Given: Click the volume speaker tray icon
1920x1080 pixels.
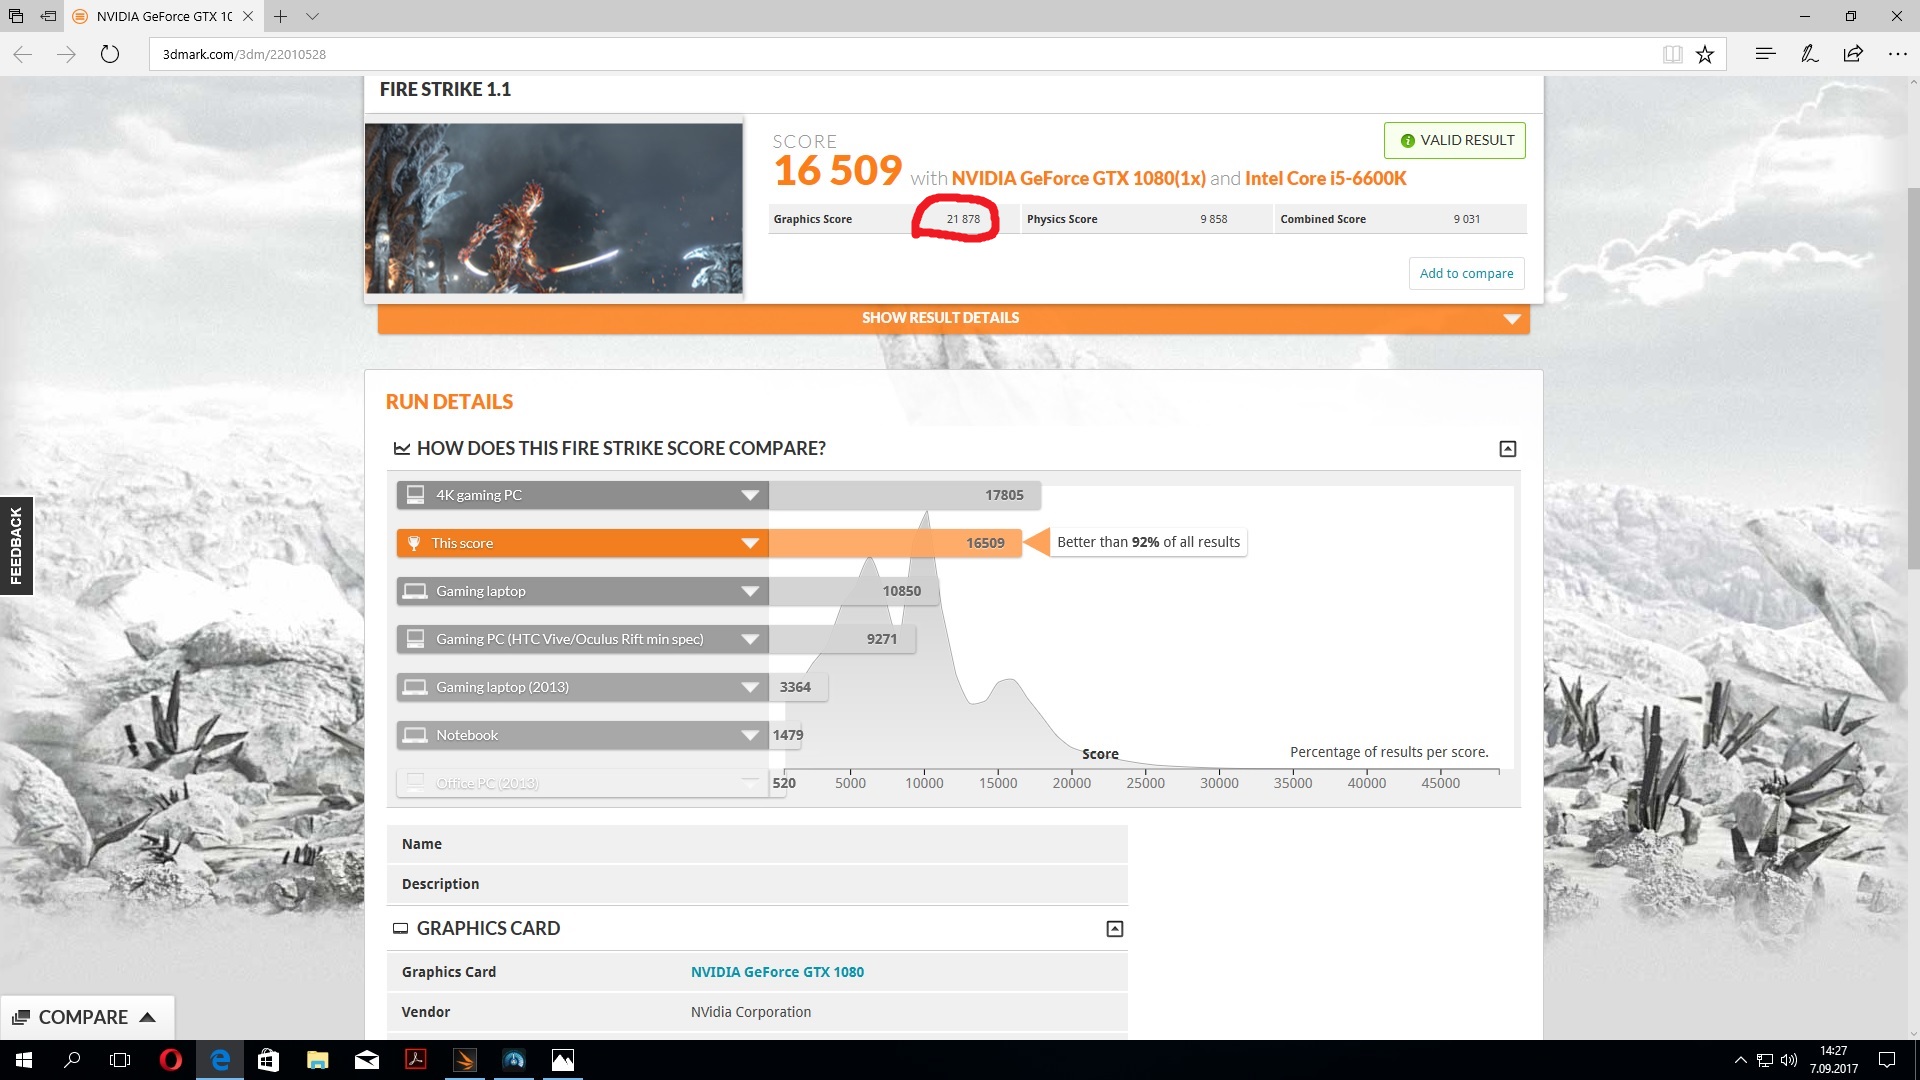Looking at the screenshot, I should pyautogui.click(x=1789, y=1060).
